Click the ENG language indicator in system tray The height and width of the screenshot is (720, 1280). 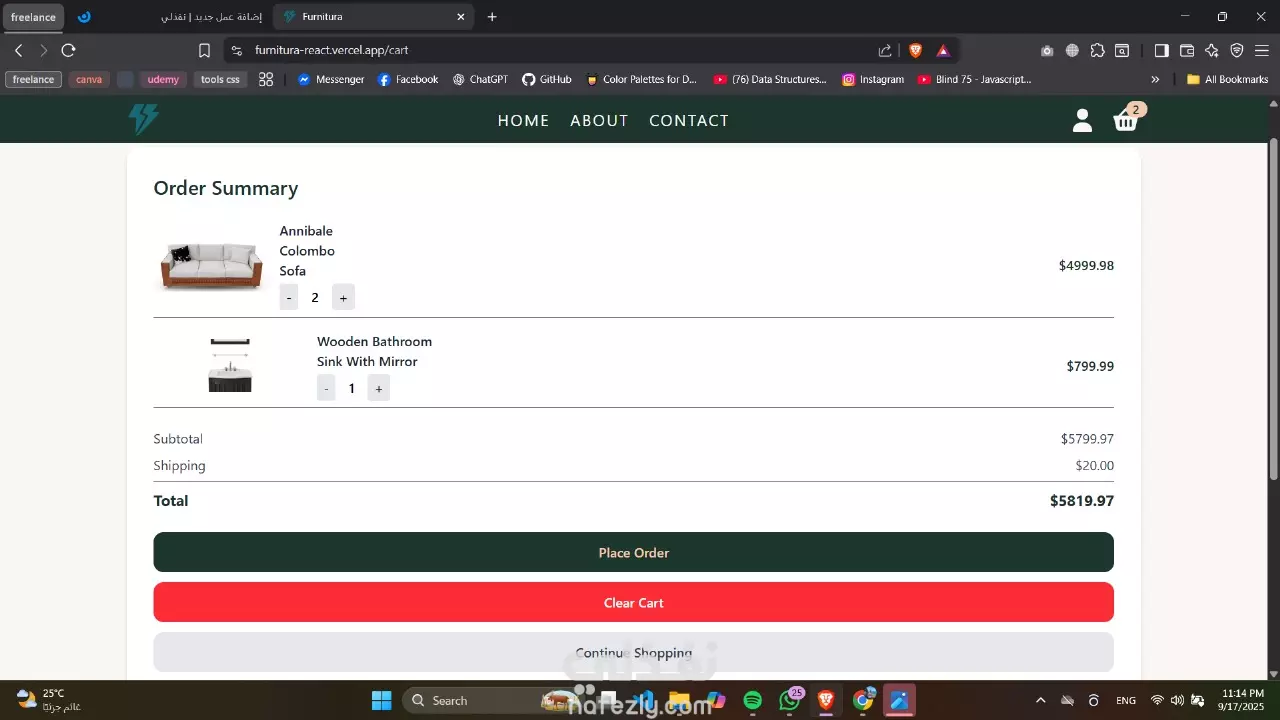coord(1125,701)
